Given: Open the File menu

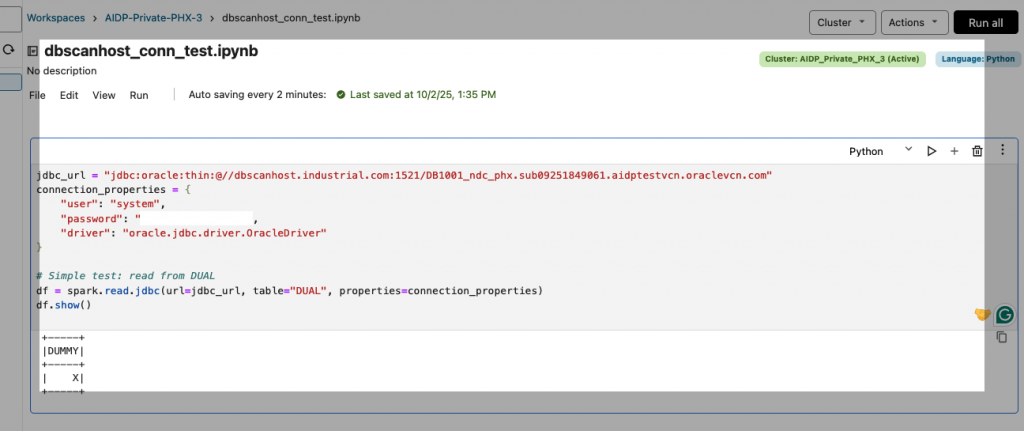Looking at the screenshot, I should click(x=37, y=95).
